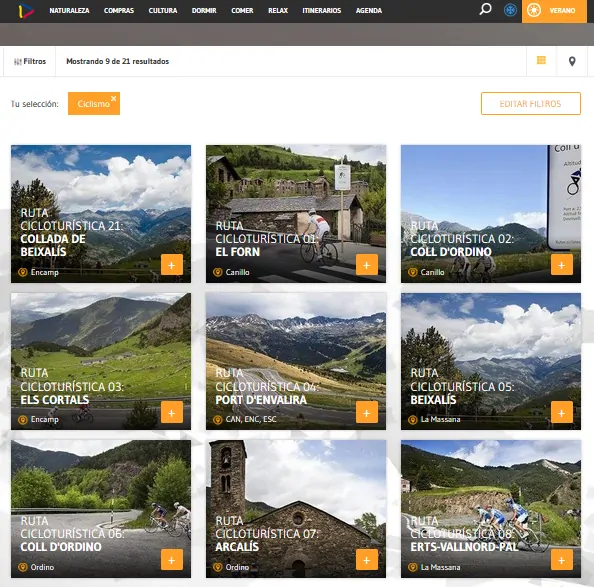
Task: Add El Forn route with plus
Action: click(367, 265)
